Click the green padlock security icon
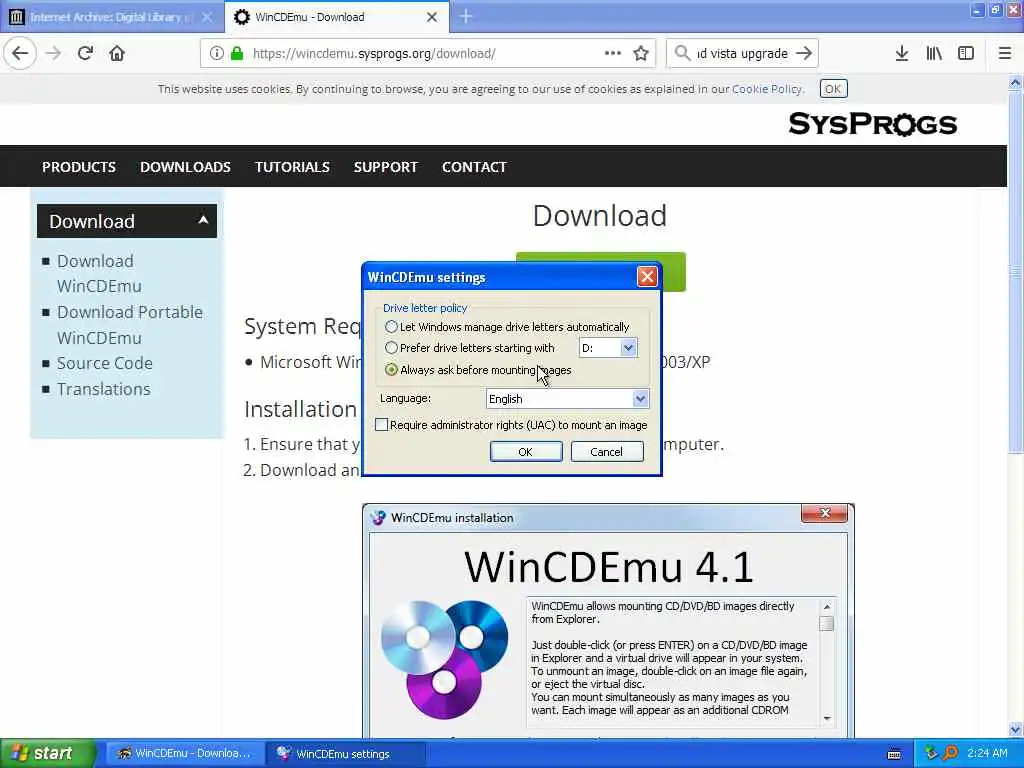Viewport: 1024px width, 768px height. point(236,54)
